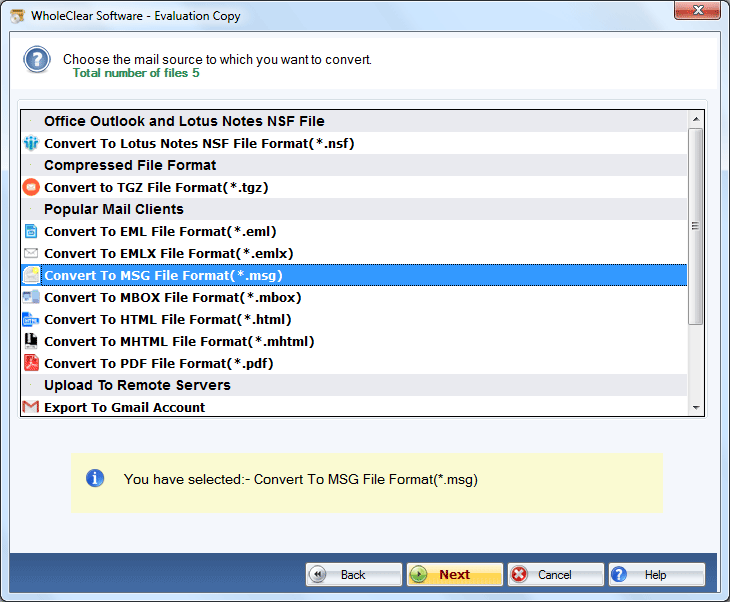Click the Upload To Remote Servers header

tap(354, 385)
